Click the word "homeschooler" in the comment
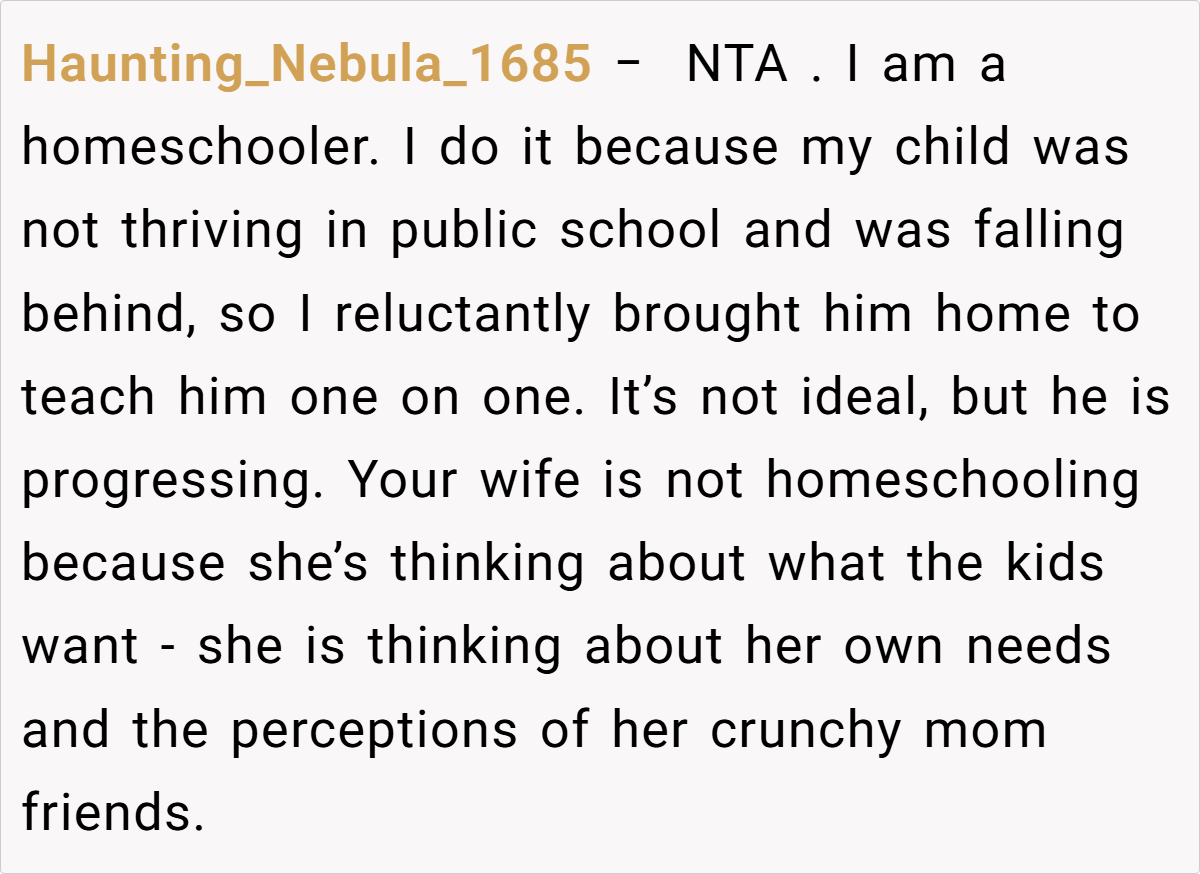This screenshot has width=1200, height=874. 202,148
